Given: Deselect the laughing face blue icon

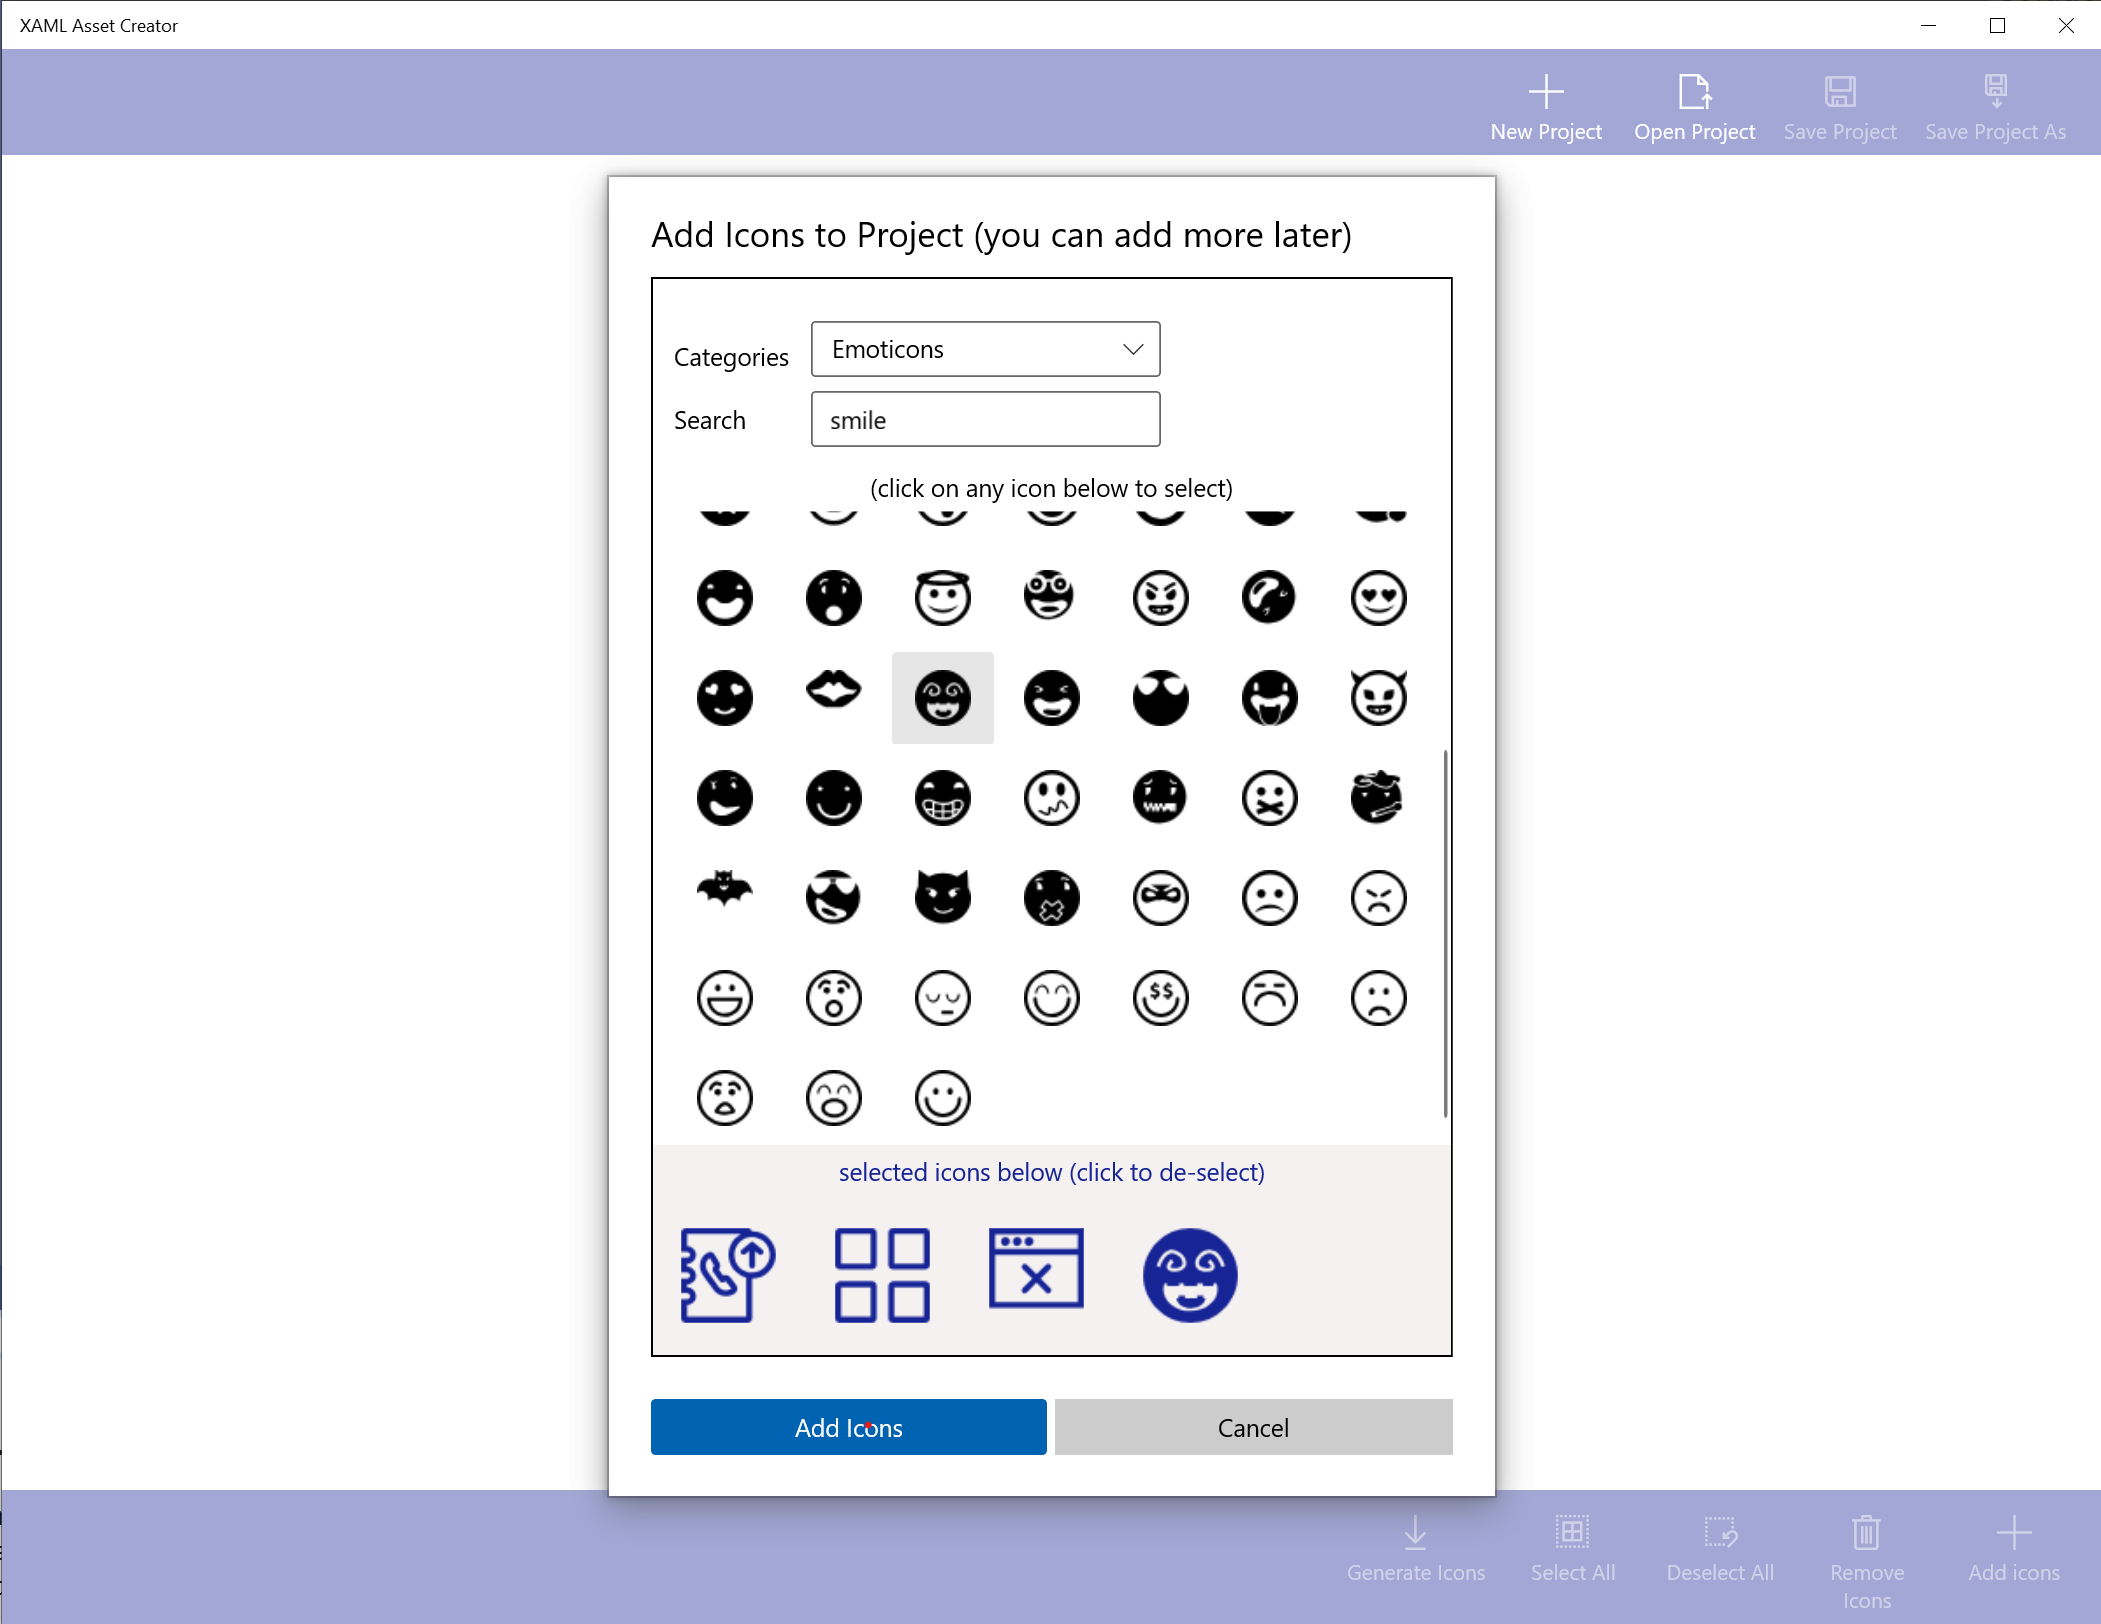Looking at the screenshot, I should (1189, 1273).
